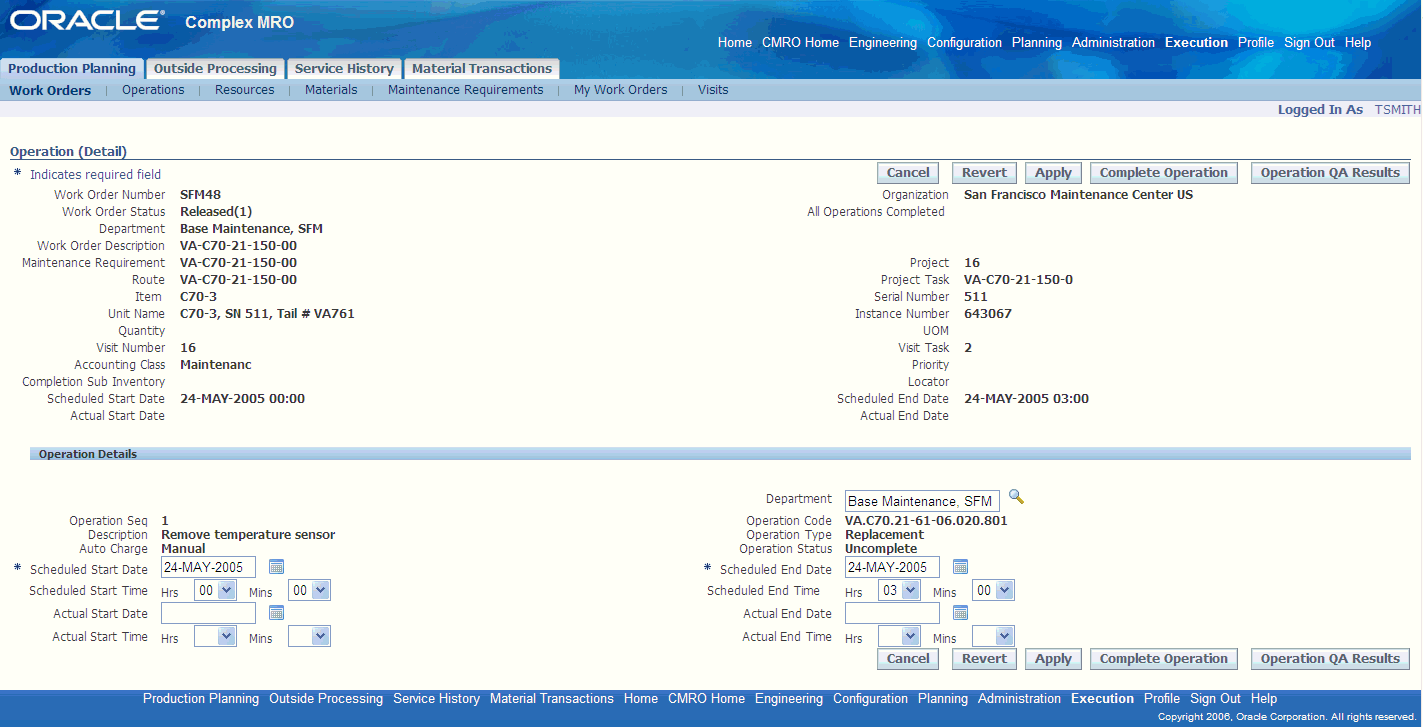Open the Materials subtab
1423x727 pixels.
[x=331, y=90]
